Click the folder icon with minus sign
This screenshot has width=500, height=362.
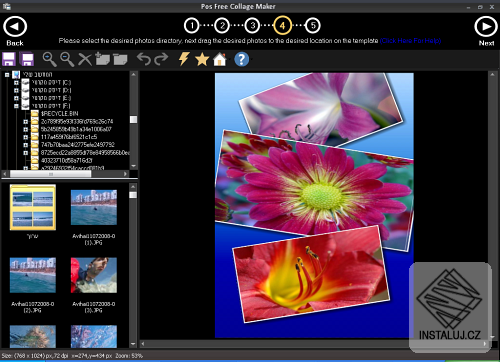(120, 59)
